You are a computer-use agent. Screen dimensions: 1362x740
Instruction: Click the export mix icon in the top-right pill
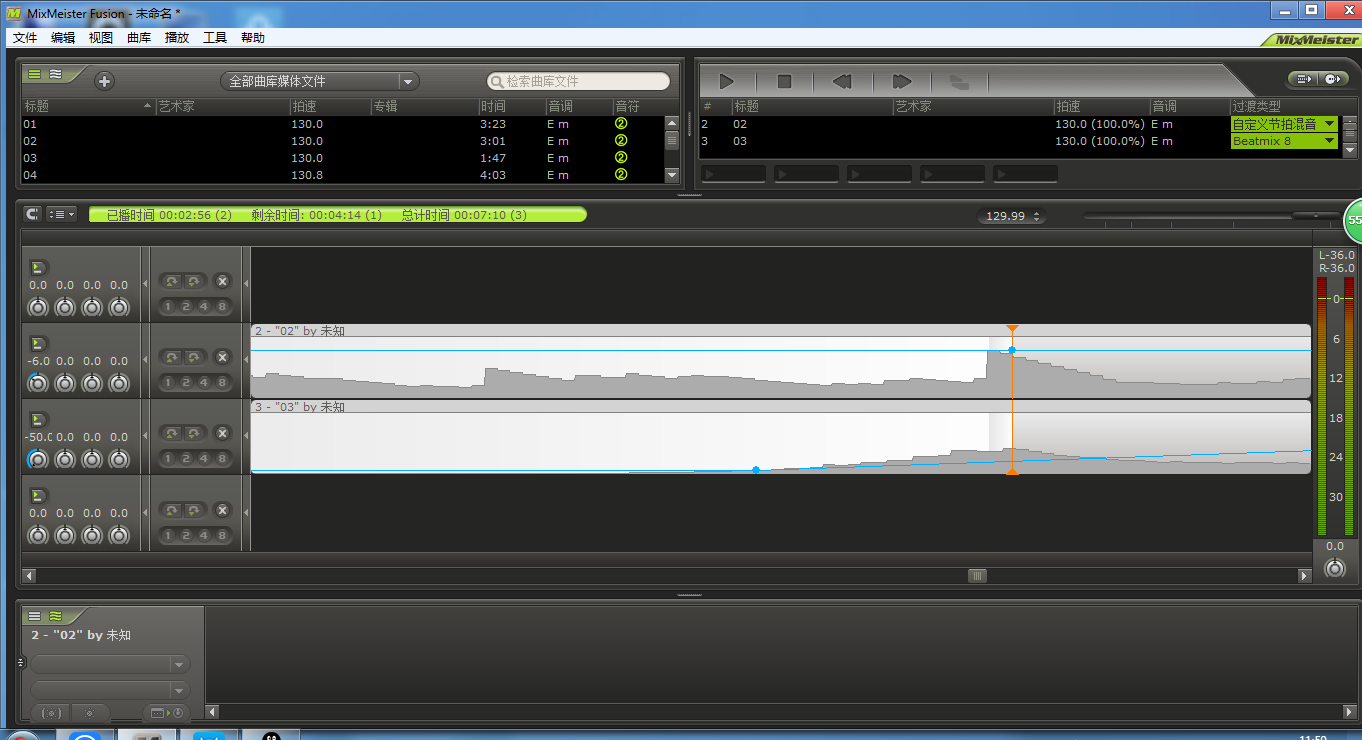click(1303, 79)
